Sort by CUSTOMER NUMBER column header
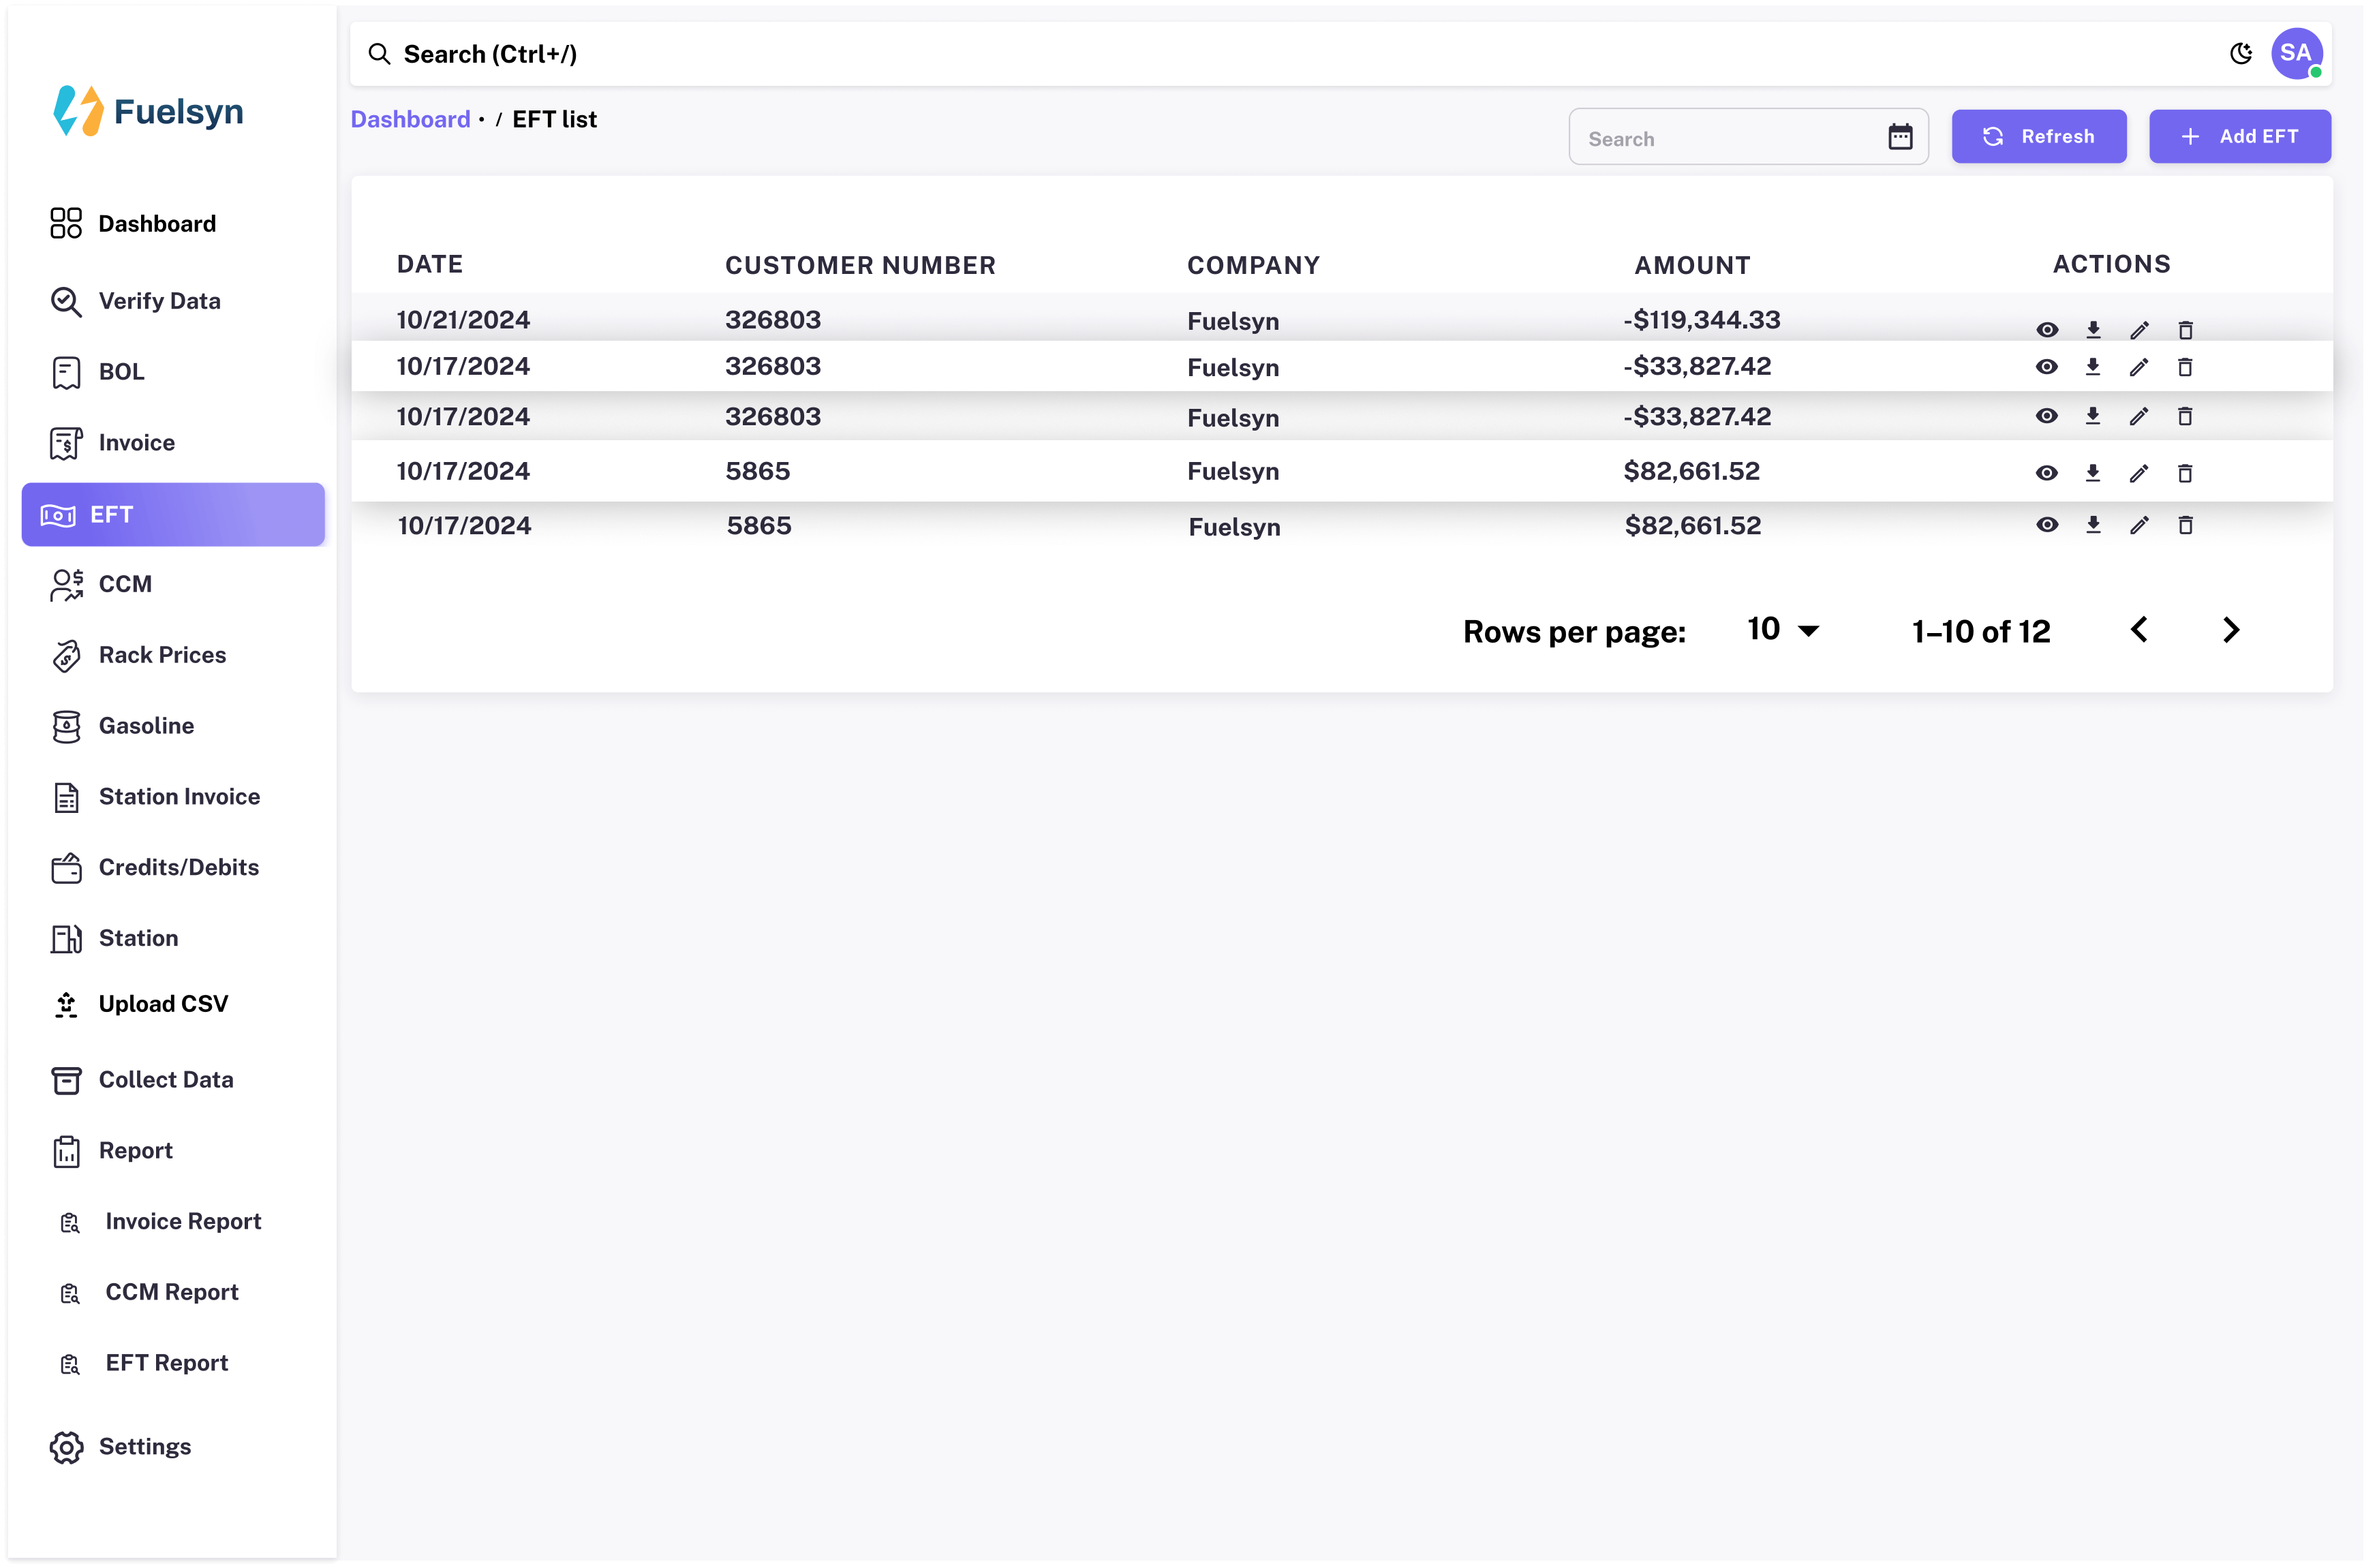 (x=860, y=265)
